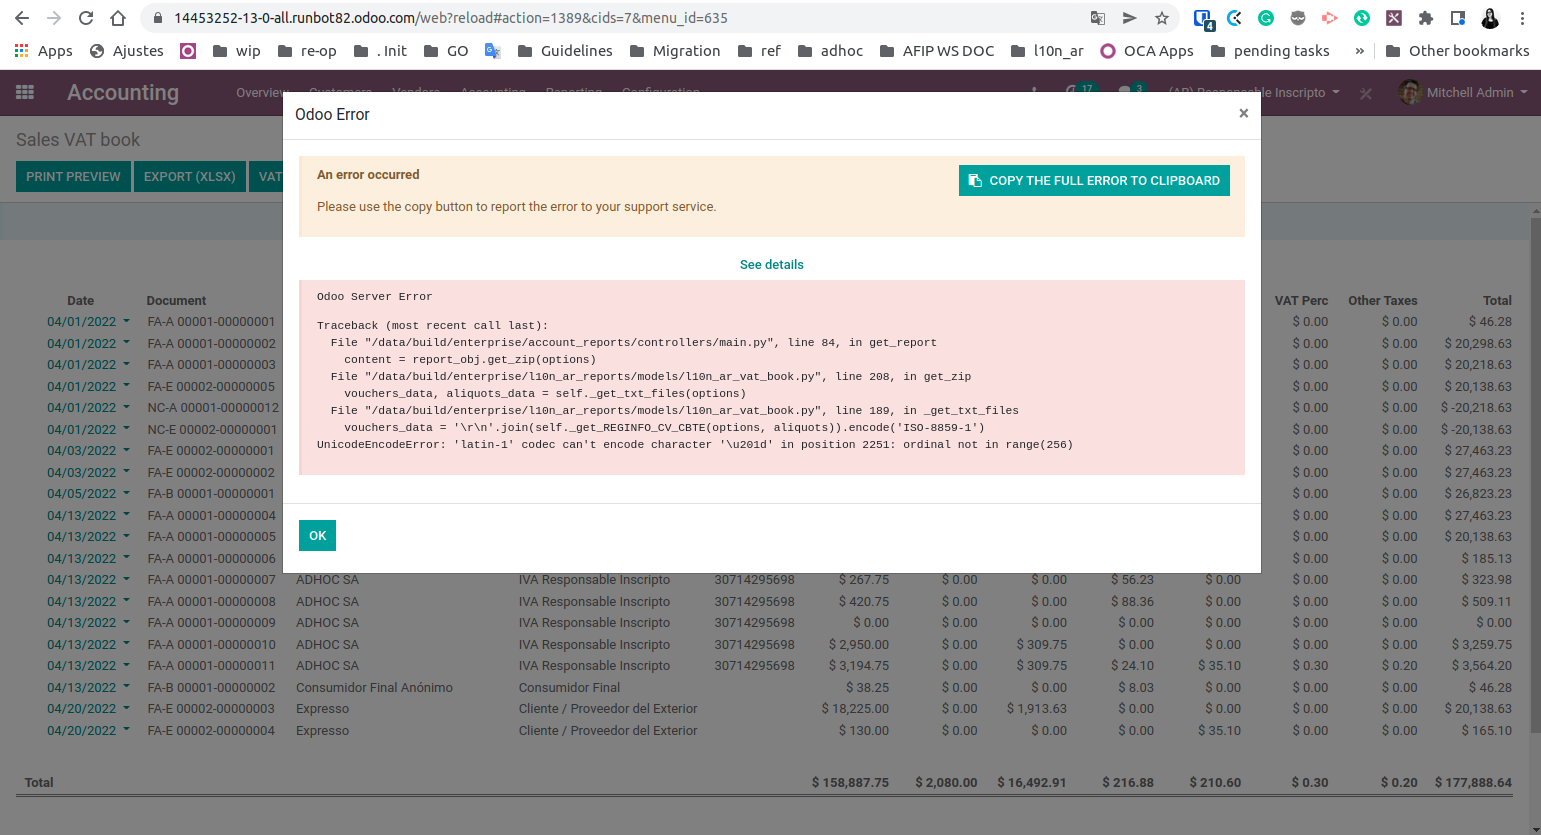Open the Guidelines bookmarks folder
The height and width of the screenshot is (835, 1541).
(565, 51)
